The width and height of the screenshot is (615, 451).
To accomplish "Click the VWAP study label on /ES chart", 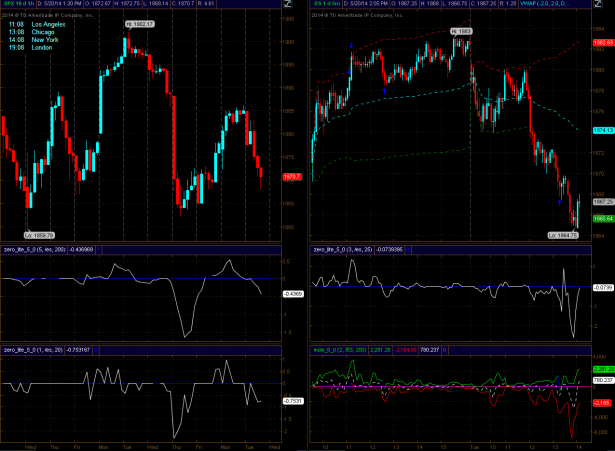I will point(544,4).
